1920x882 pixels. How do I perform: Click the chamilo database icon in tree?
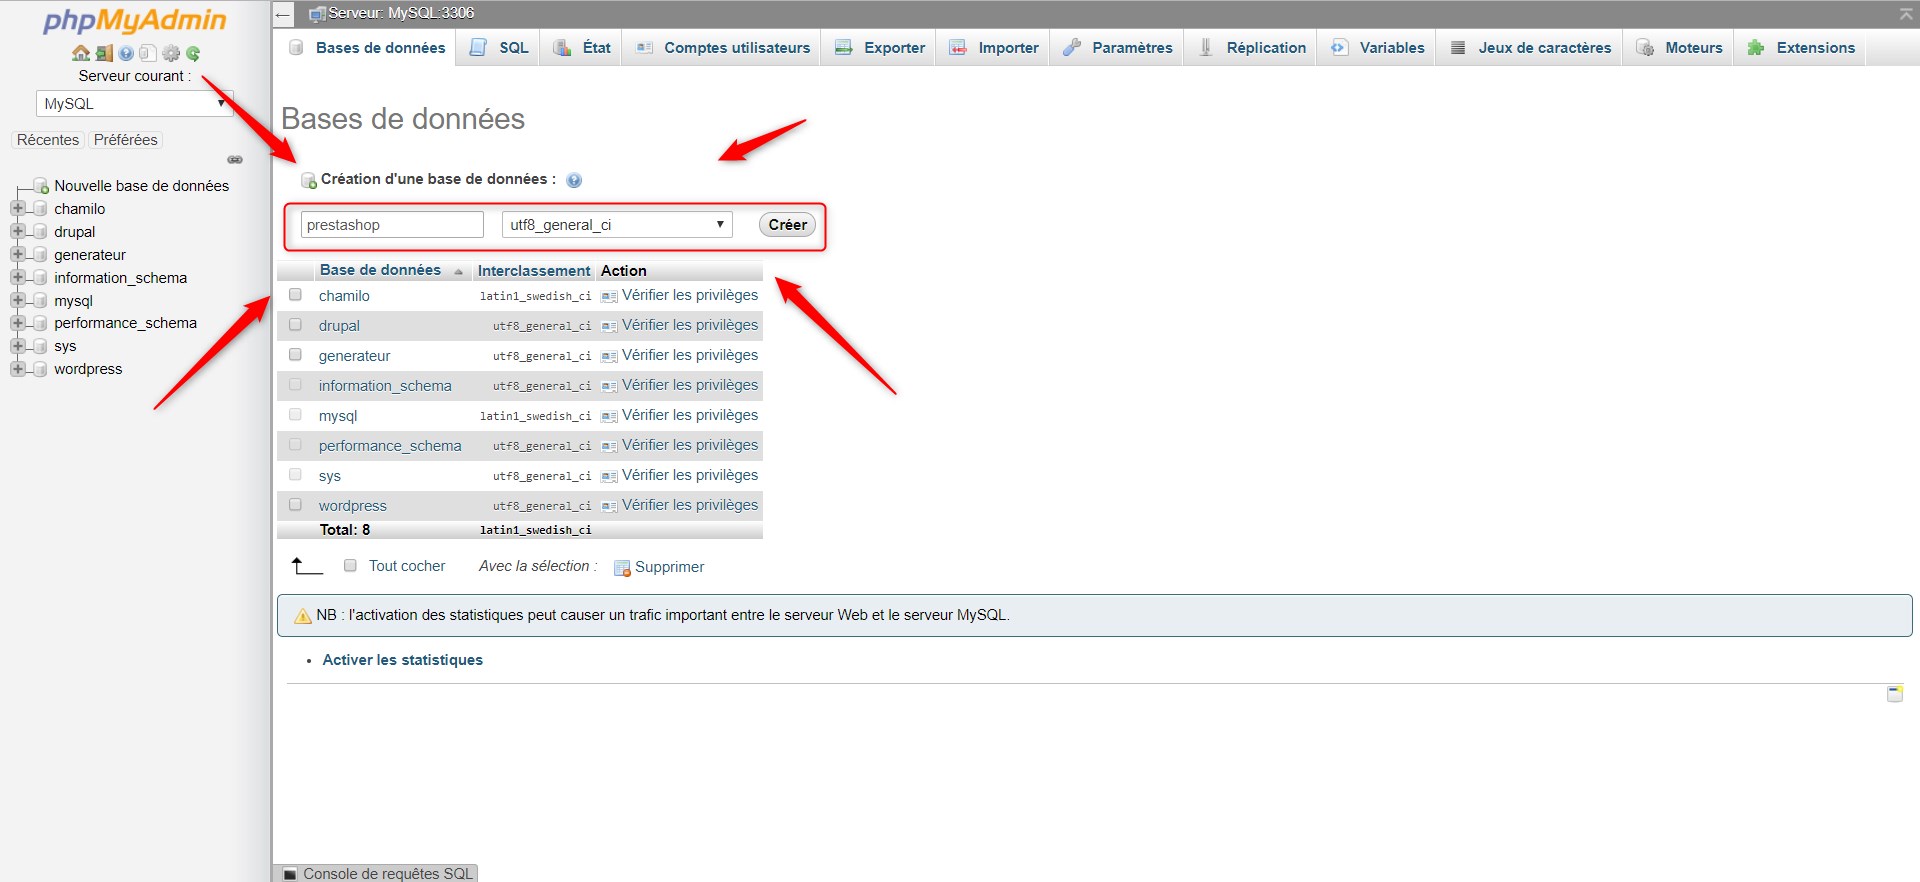40,208
